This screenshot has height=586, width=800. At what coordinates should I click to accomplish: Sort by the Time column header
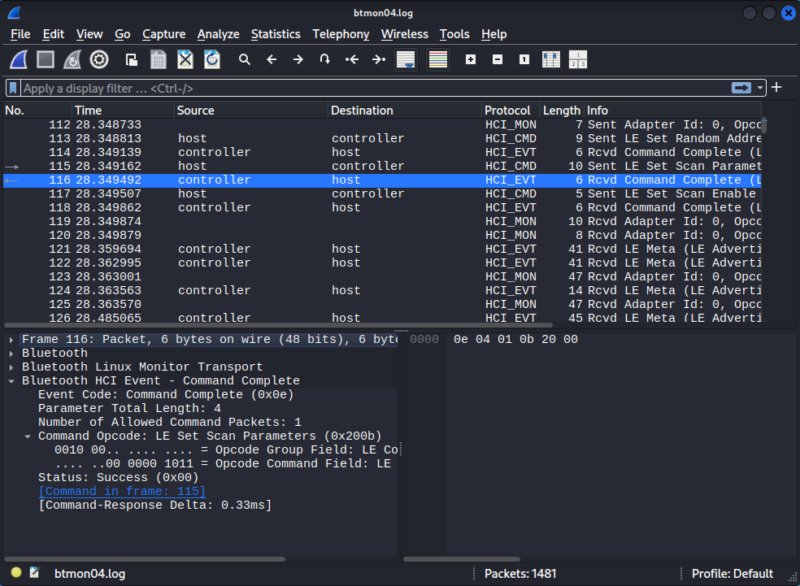tap(122, 110)
